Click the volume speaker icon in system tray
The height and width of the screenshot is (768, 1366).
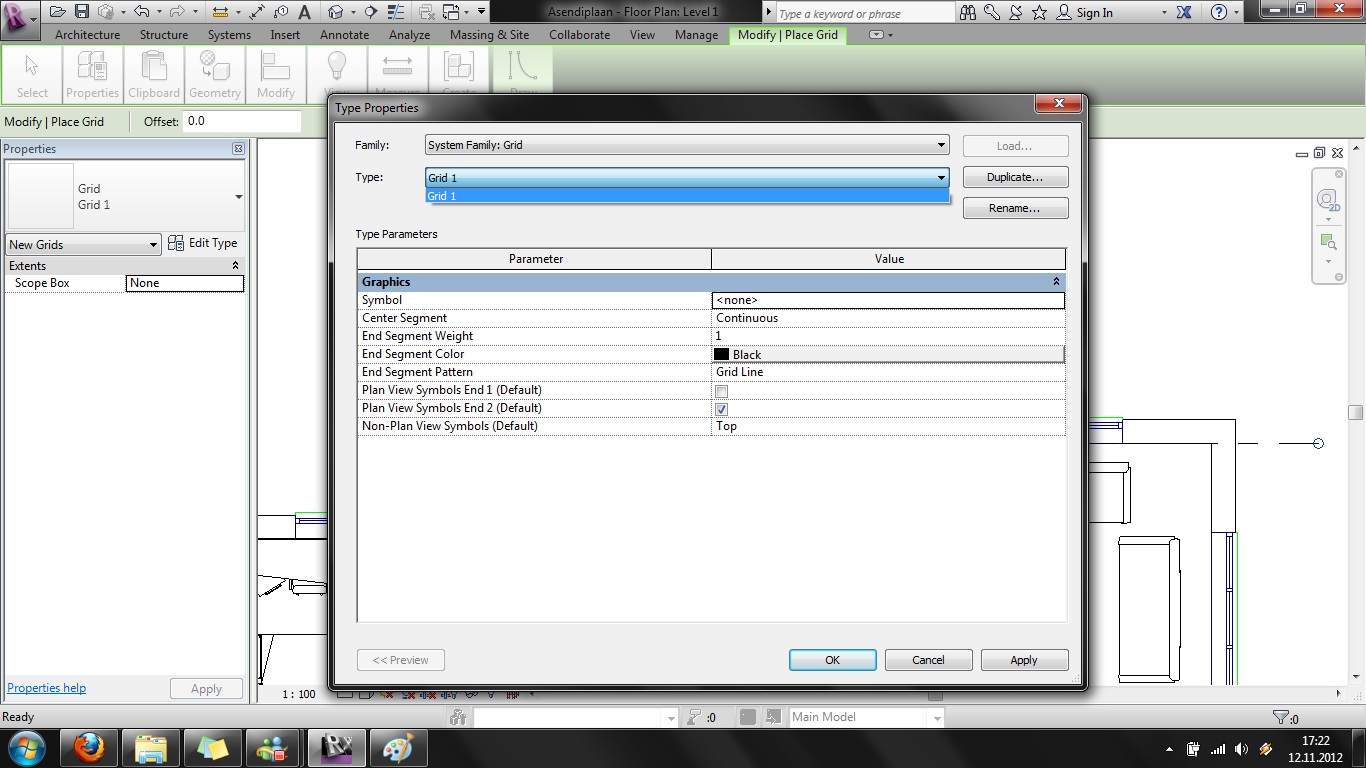pos(1242,748)
